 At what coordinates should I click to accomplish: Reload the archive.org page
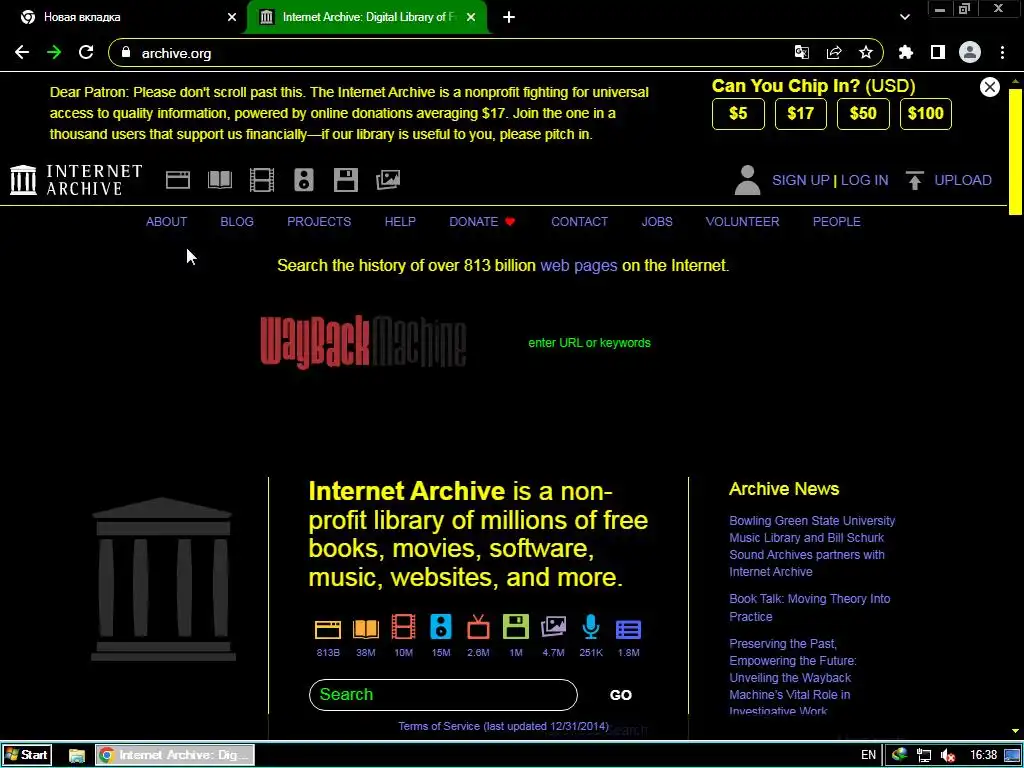coord(86,52)
